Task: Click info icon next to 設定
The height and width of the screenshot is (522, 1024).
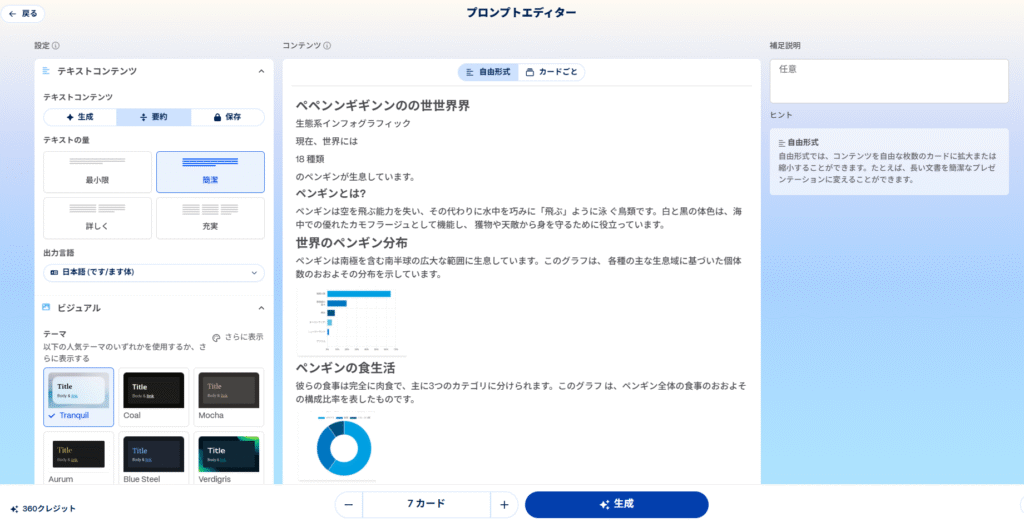Action: [56, 46]
